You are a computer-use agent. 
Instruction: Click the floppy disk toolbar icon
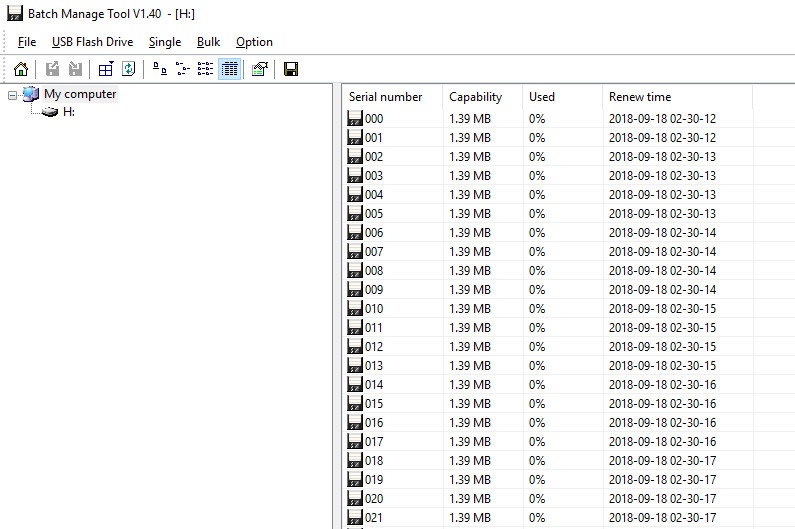coord(291,69)
